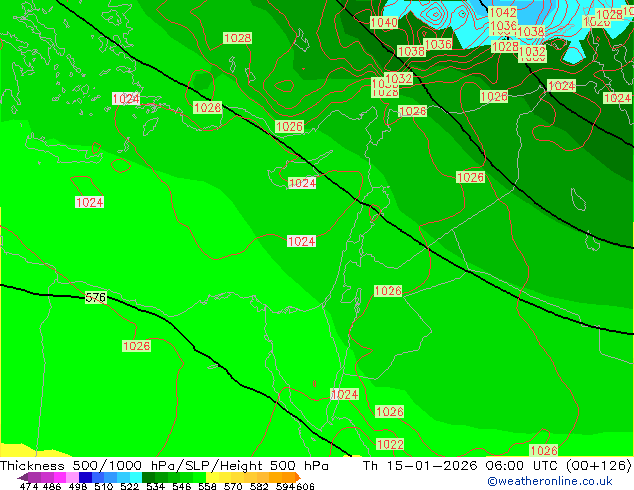Click the purple arrow starting the legend
The image size is (634, 490).
[22, 477]
